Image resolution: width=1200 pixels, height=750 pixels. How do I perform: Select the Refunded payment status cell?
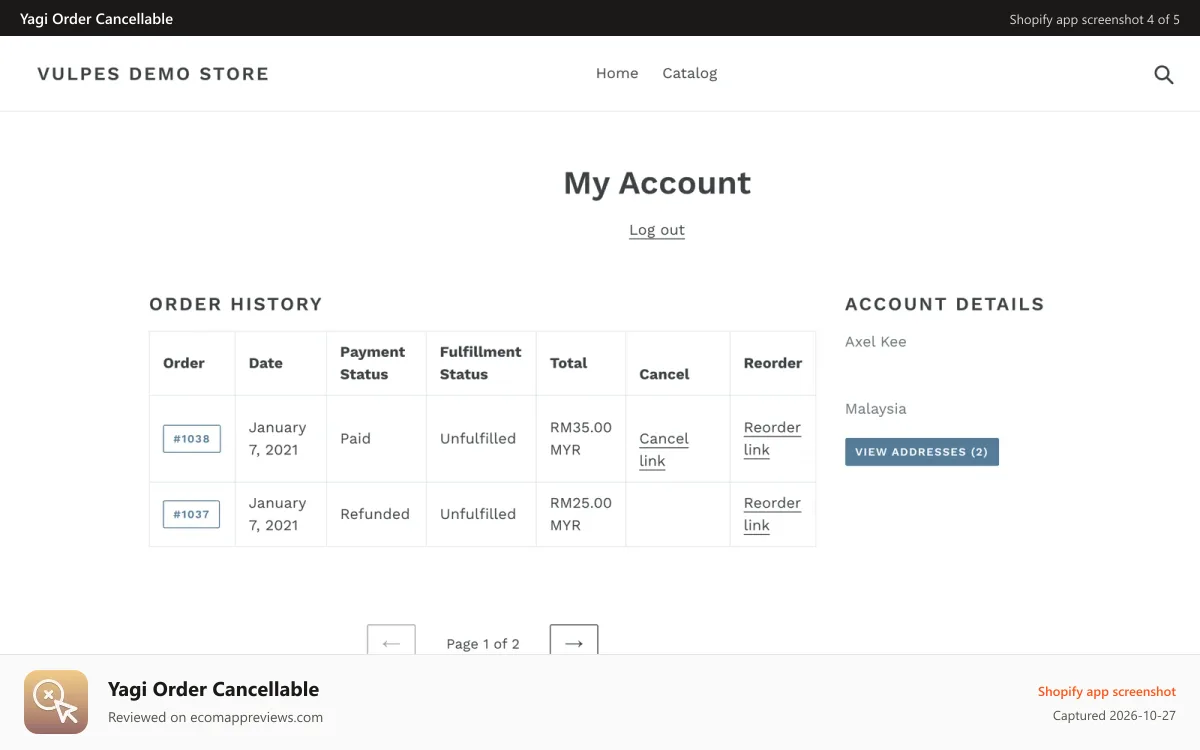(x=375, y=514)
